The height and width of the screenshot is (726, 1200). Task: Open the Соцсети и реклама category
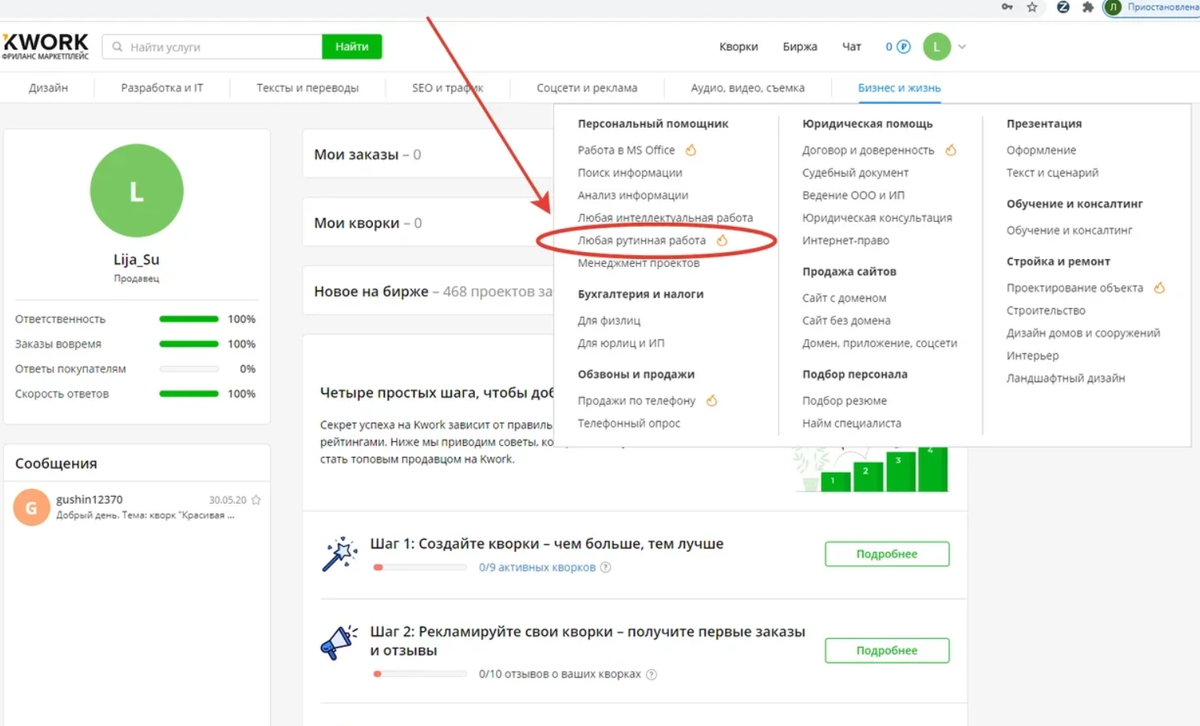(x=587, y=88)
